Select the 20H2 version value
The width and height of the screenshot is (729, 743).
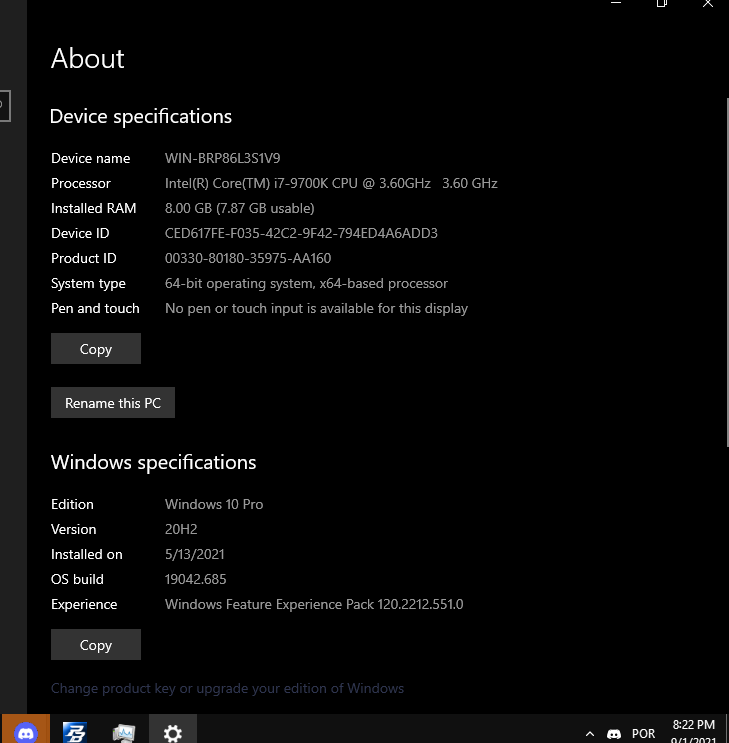coord(181,529)
